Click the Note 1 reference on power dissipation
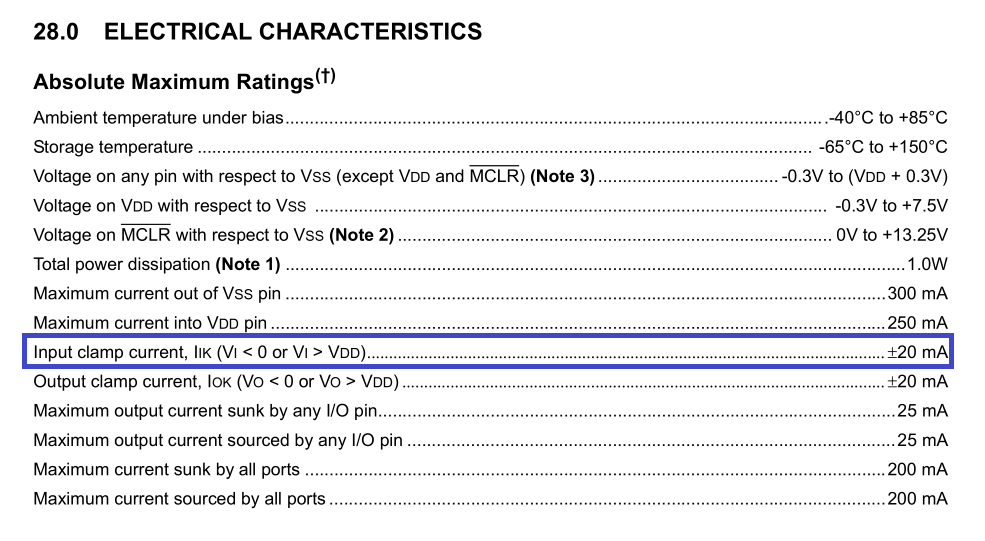 [248, 264]
